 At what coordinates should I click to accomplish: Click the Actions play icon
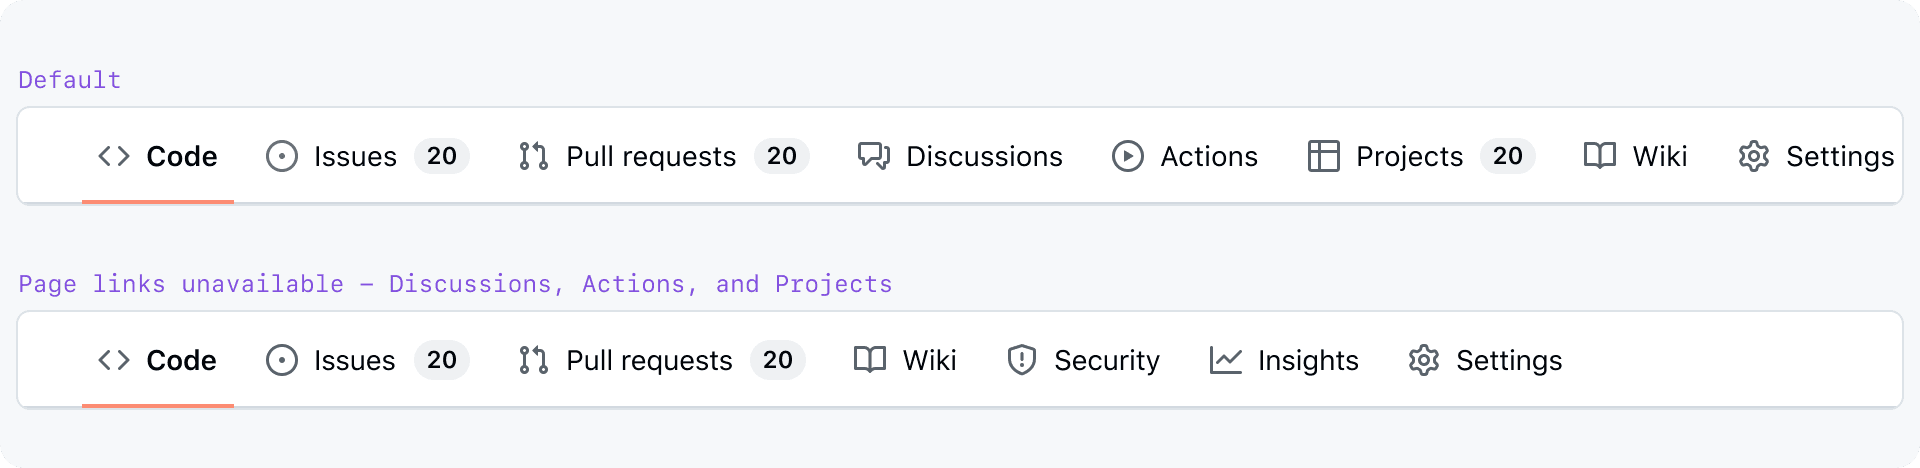coord(1128,156)
